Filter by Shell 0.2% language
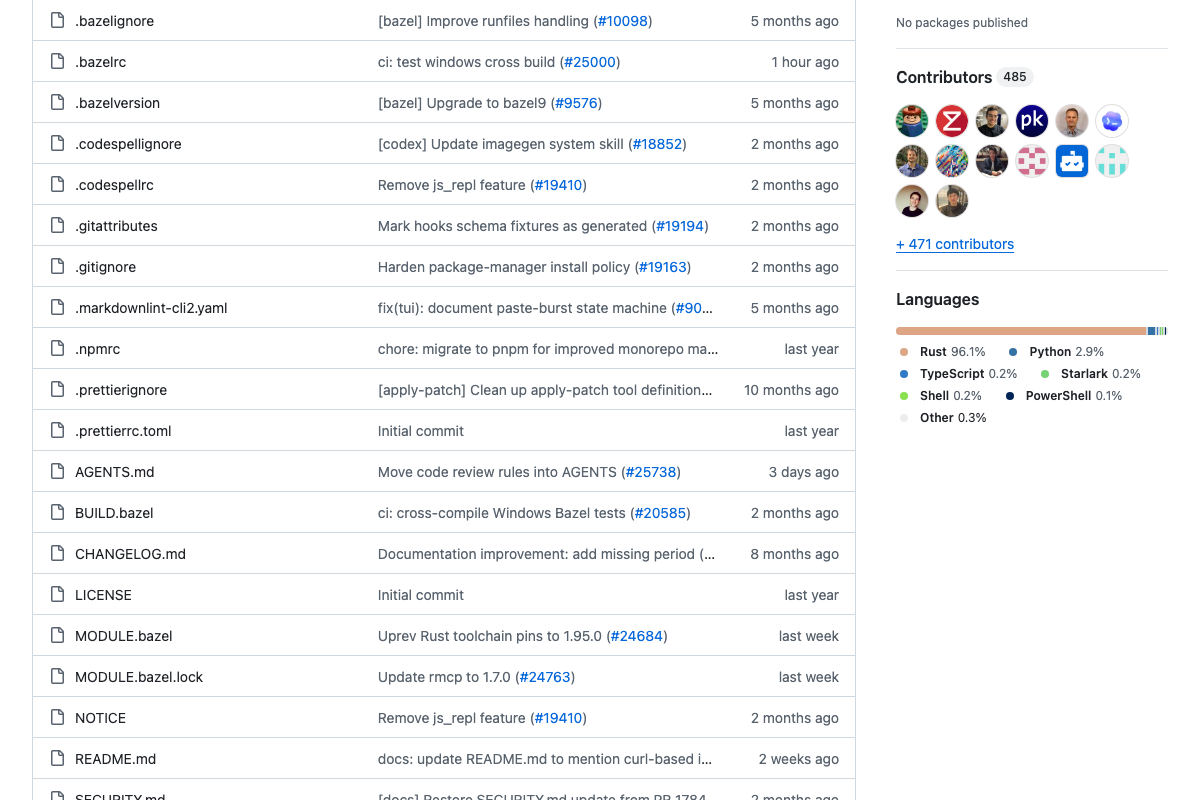The height and width of the screenshot is (800, 1200). point(940,396)
